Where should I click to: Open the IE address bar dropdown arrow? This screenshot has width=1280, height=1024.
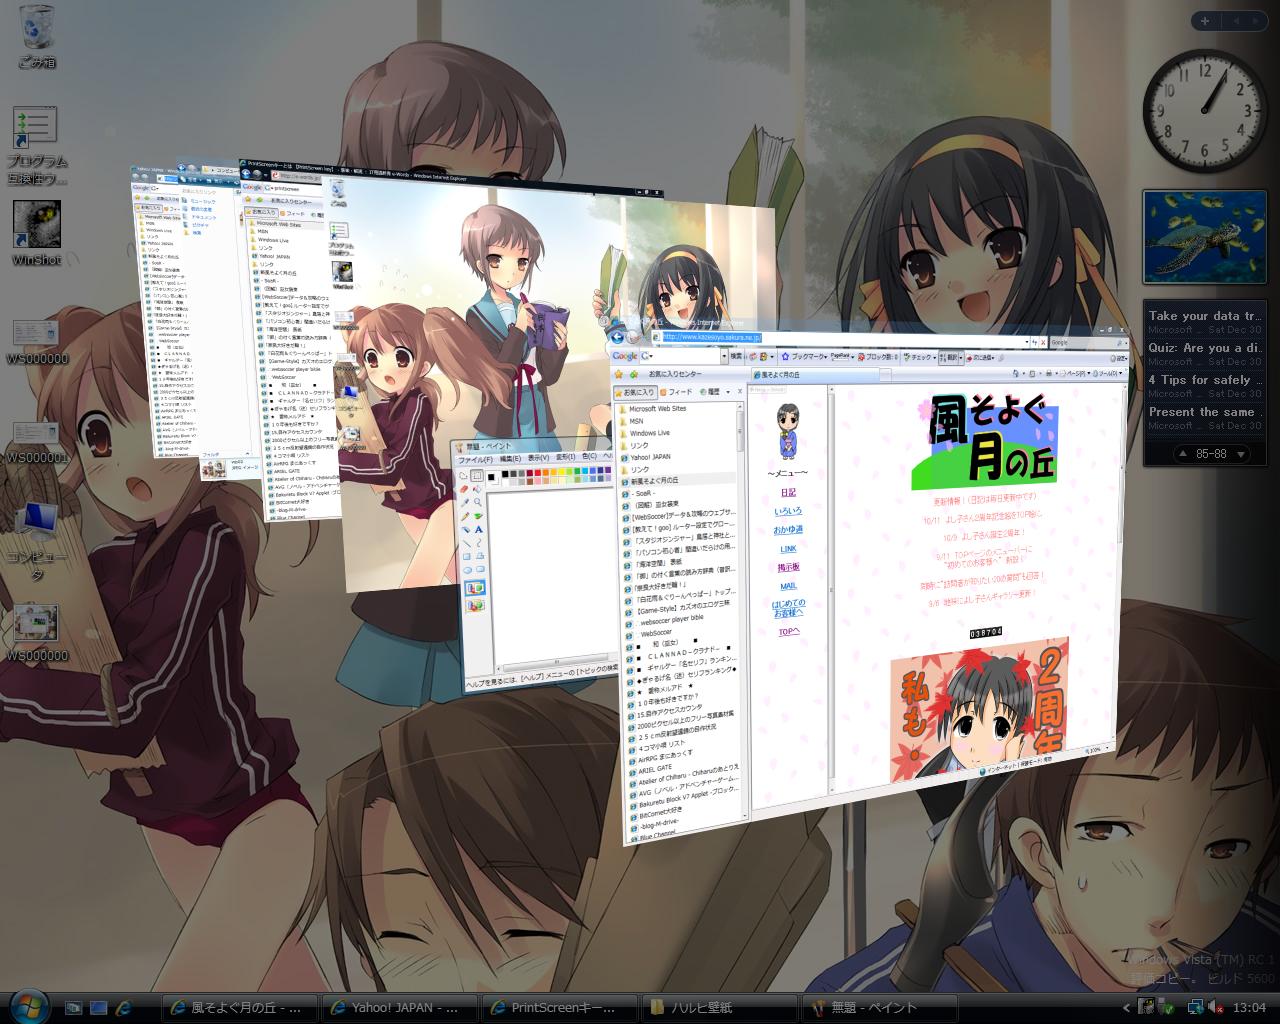click(1027, 342)
